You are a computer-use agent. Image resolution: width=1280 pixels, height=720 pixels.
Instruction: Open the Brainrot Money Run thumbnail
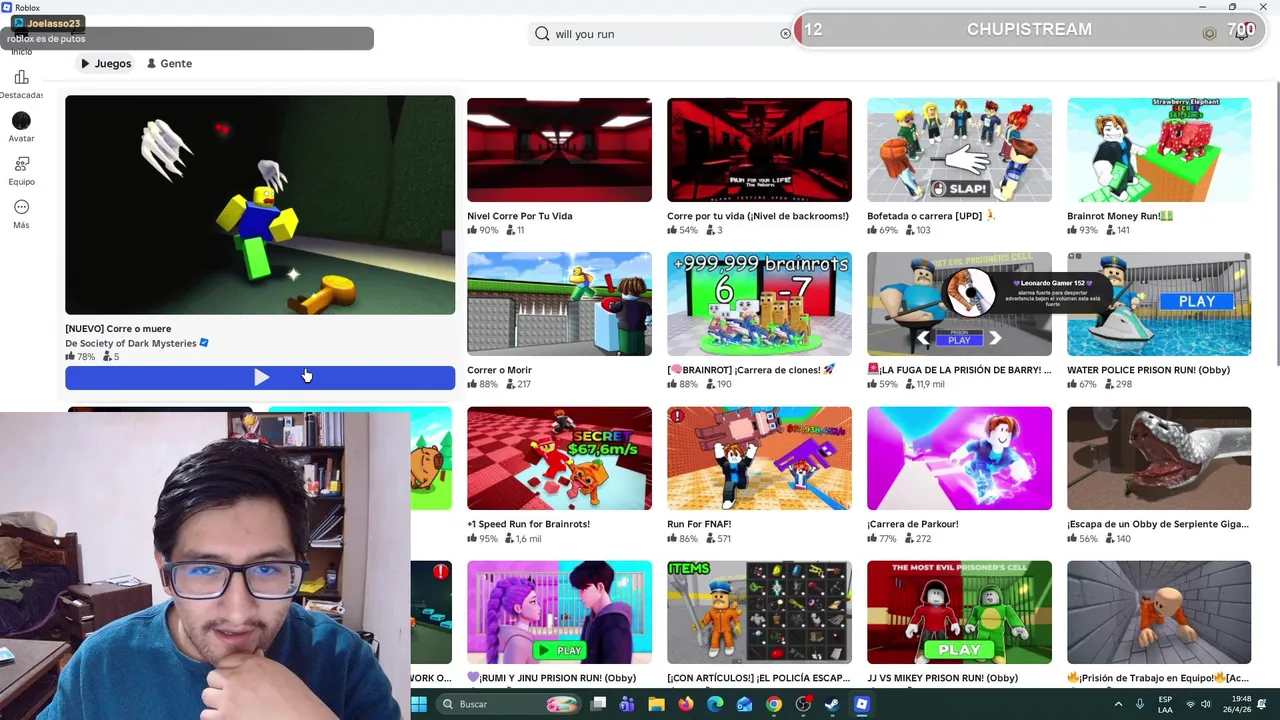coord(1159,150)
